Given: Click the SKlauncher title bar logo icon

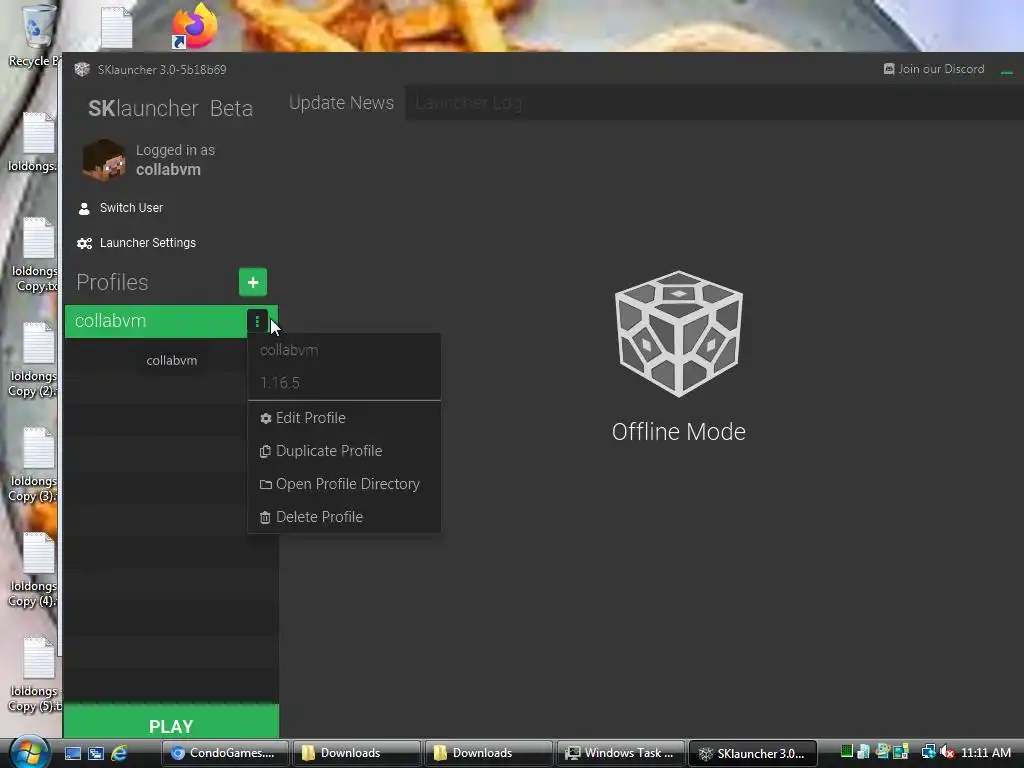Looking at the screenshot, I should 82,69.
